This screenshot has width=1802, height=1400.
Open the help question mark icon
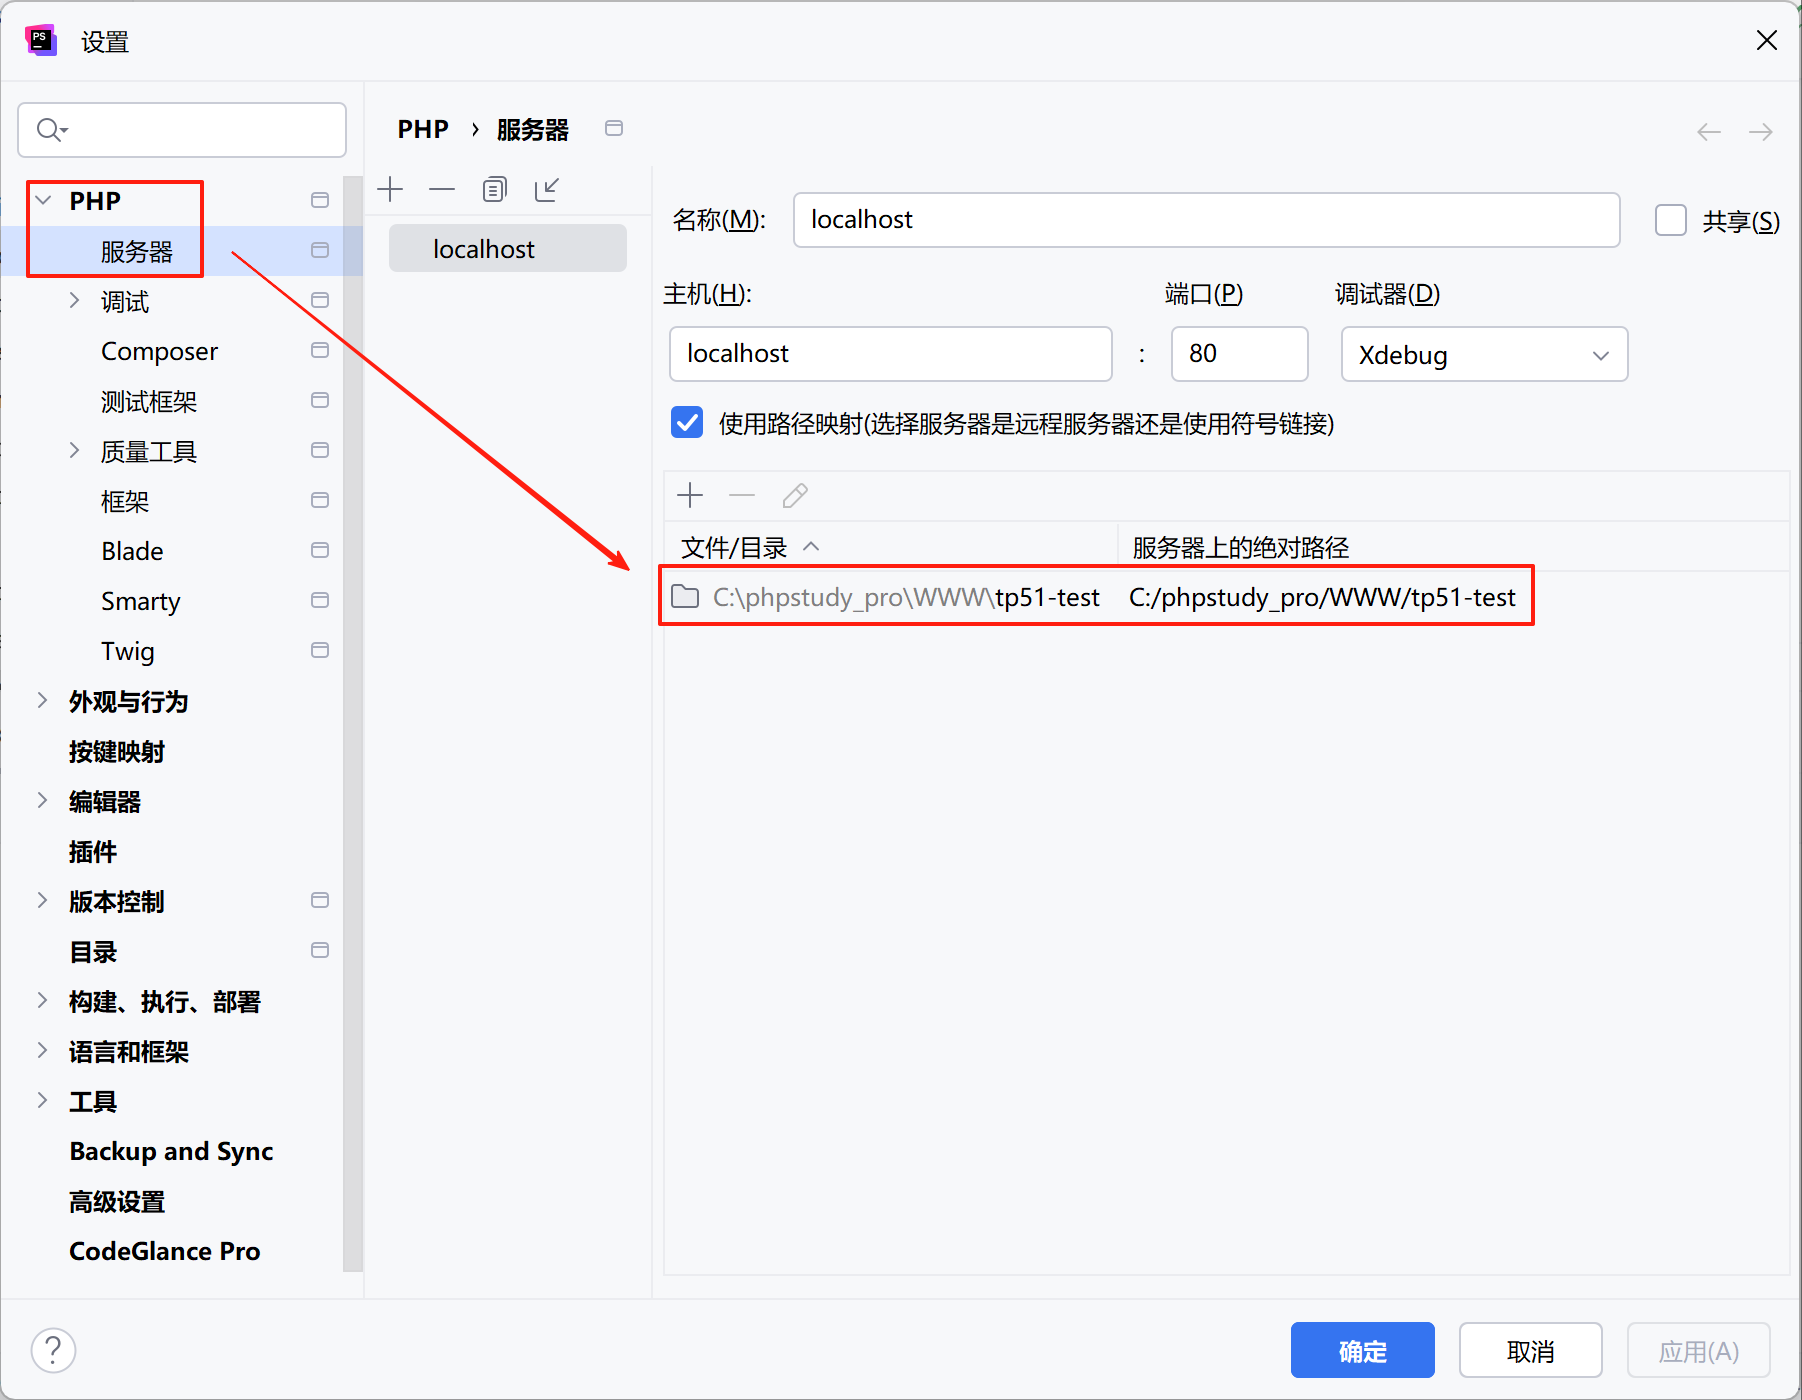[x=53, y=1351]
